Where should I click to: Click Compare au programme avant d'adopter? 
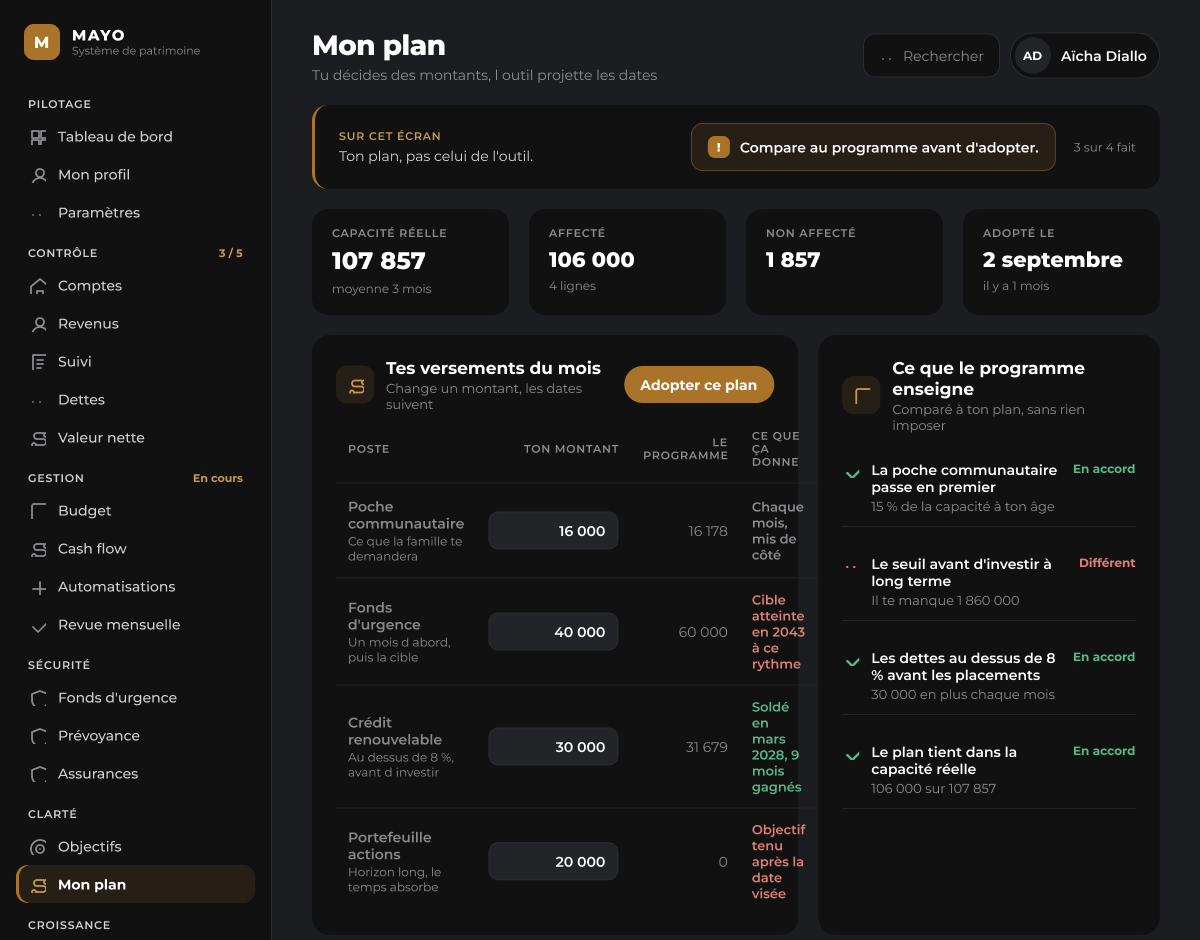[x=873, y=147]
